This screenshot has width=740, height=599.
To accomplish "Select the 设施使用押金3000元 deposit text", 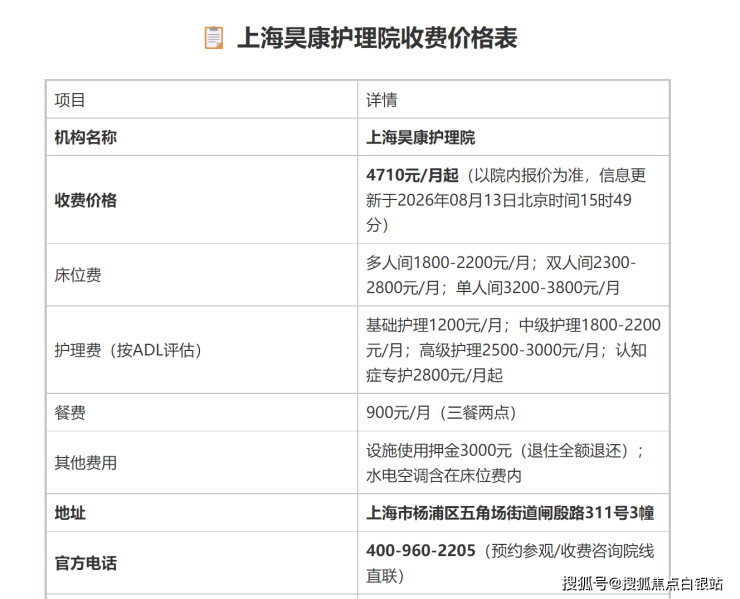I will 439,450.
